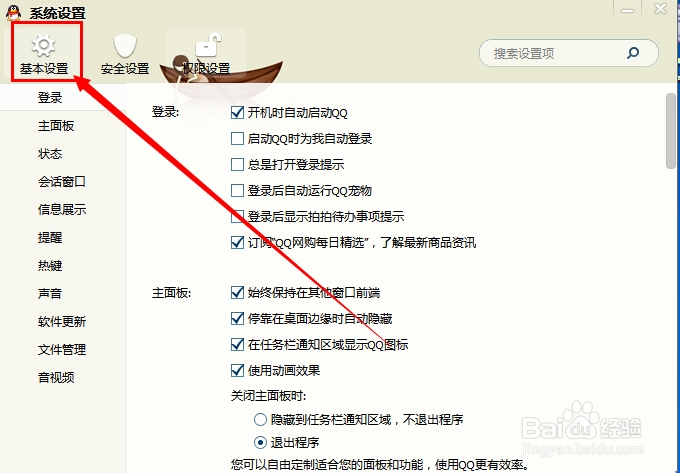Click the vertical scrollbar thumb
680x473 pixels.
coord(670,130)
